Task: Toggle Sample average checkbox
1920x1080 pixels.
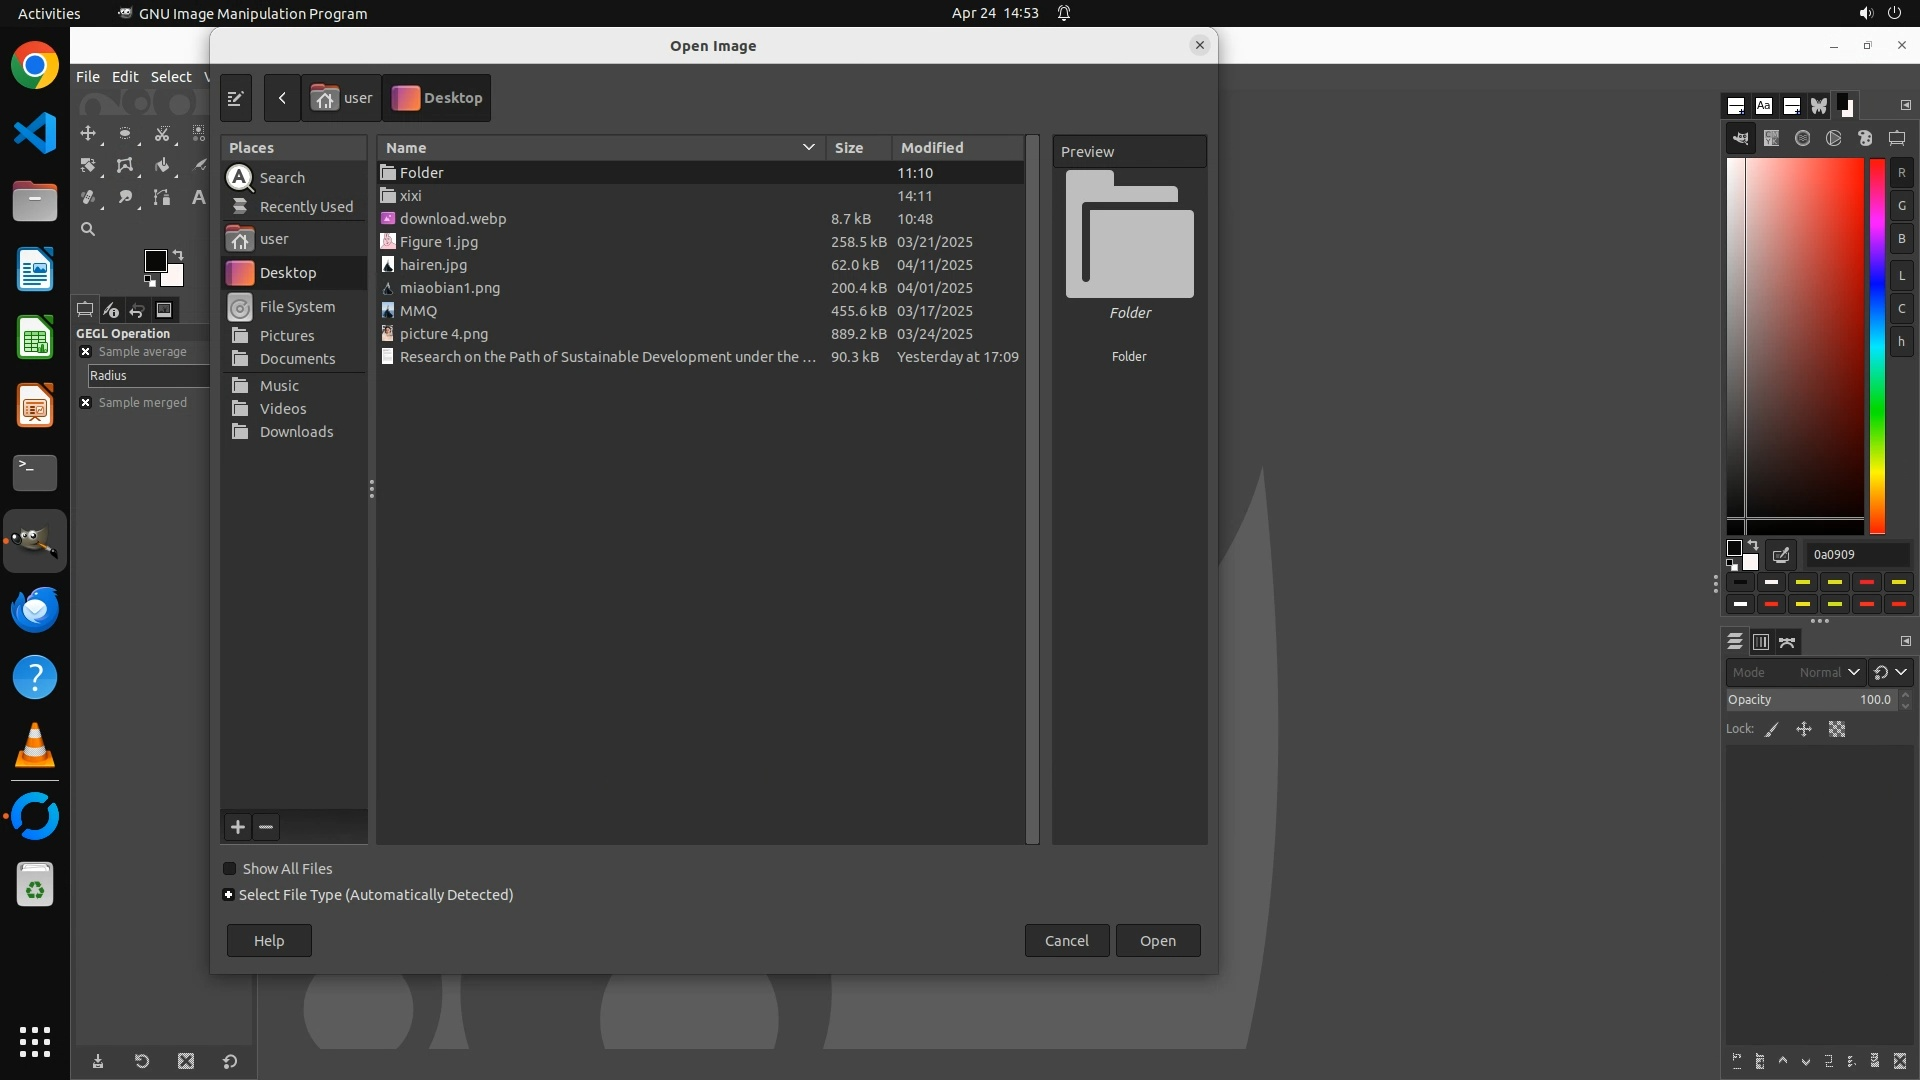Action: [86, 352]
